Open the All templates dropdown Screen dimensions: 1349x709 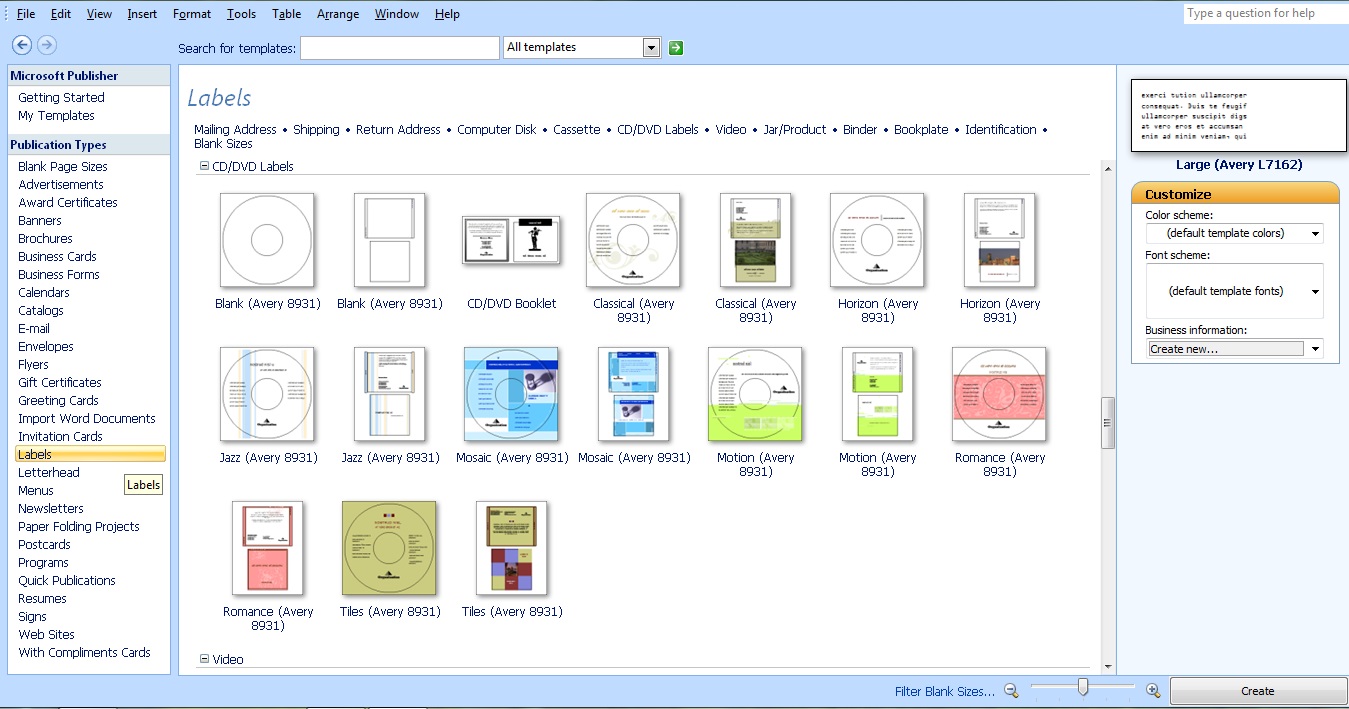point(651,47)
